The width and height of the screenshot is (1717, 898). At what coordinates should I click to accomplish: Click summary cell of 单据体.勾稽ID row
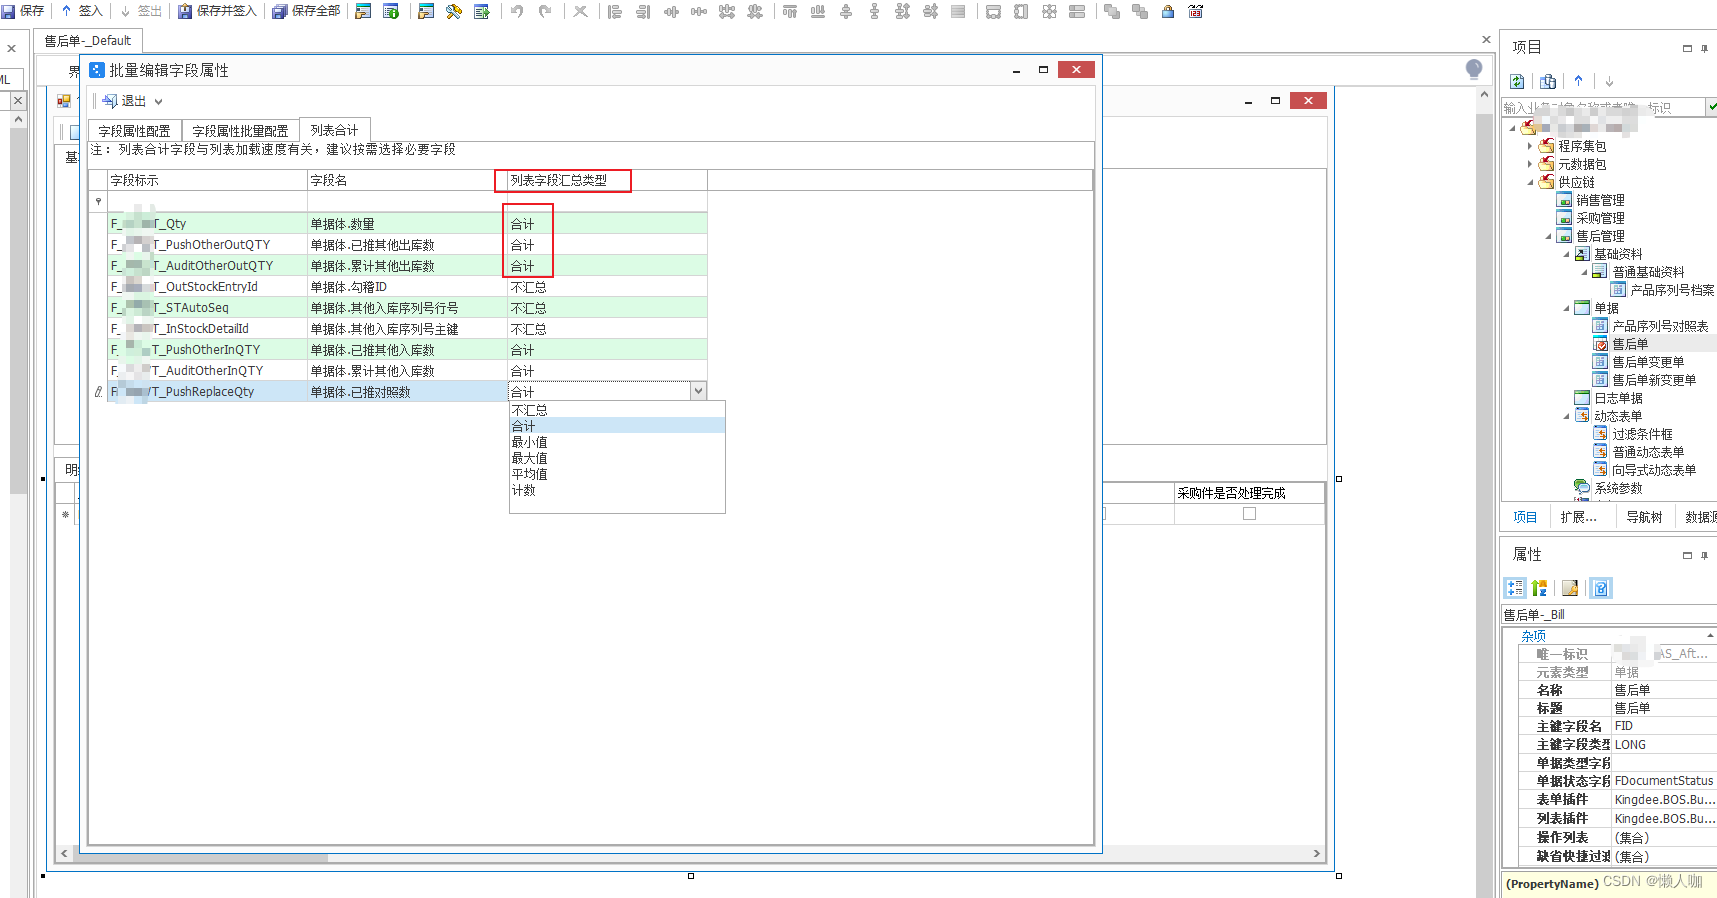tap(607, 287)
